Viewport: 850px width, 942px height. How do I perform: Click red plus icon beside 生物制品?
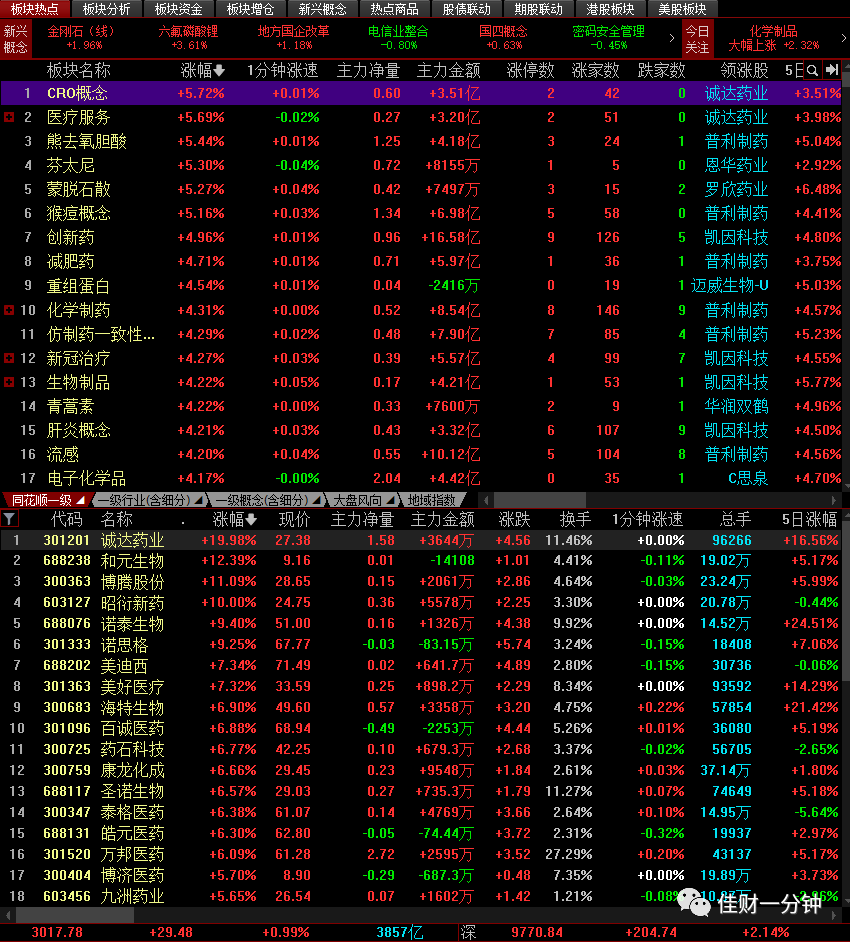point(9,382)
